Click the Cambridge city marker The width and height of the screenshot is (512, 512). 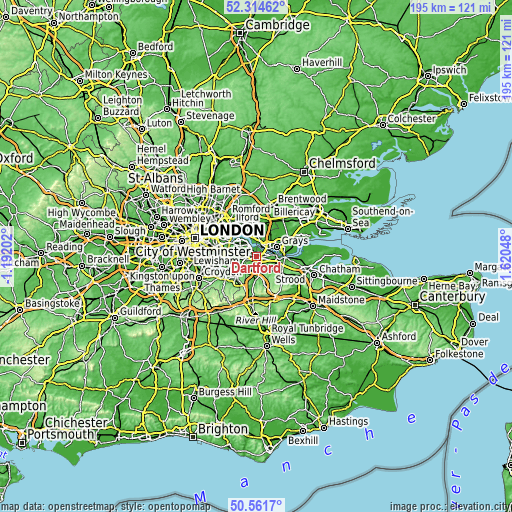tap(240, 33)
